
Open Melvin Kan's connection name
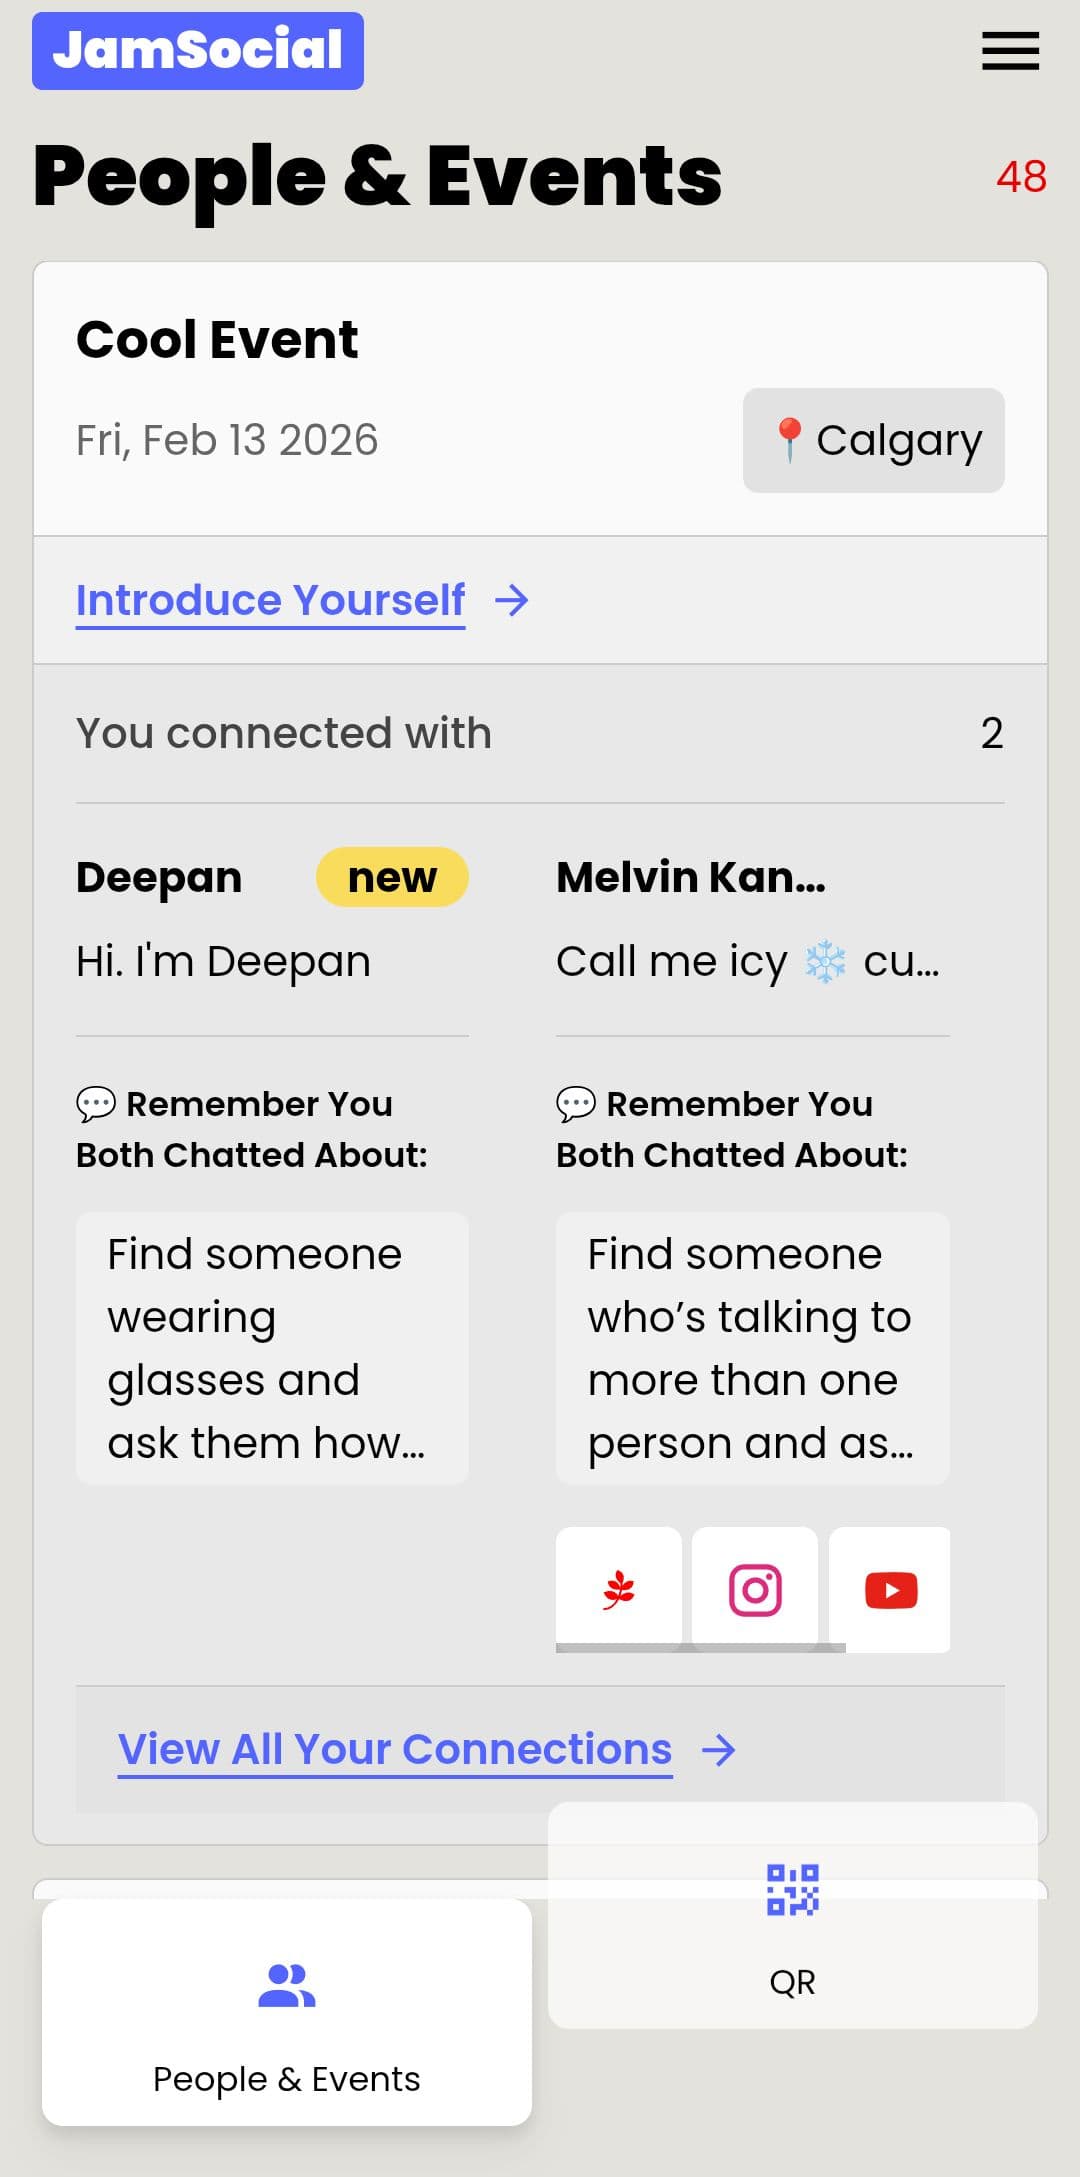click(691, 877)
